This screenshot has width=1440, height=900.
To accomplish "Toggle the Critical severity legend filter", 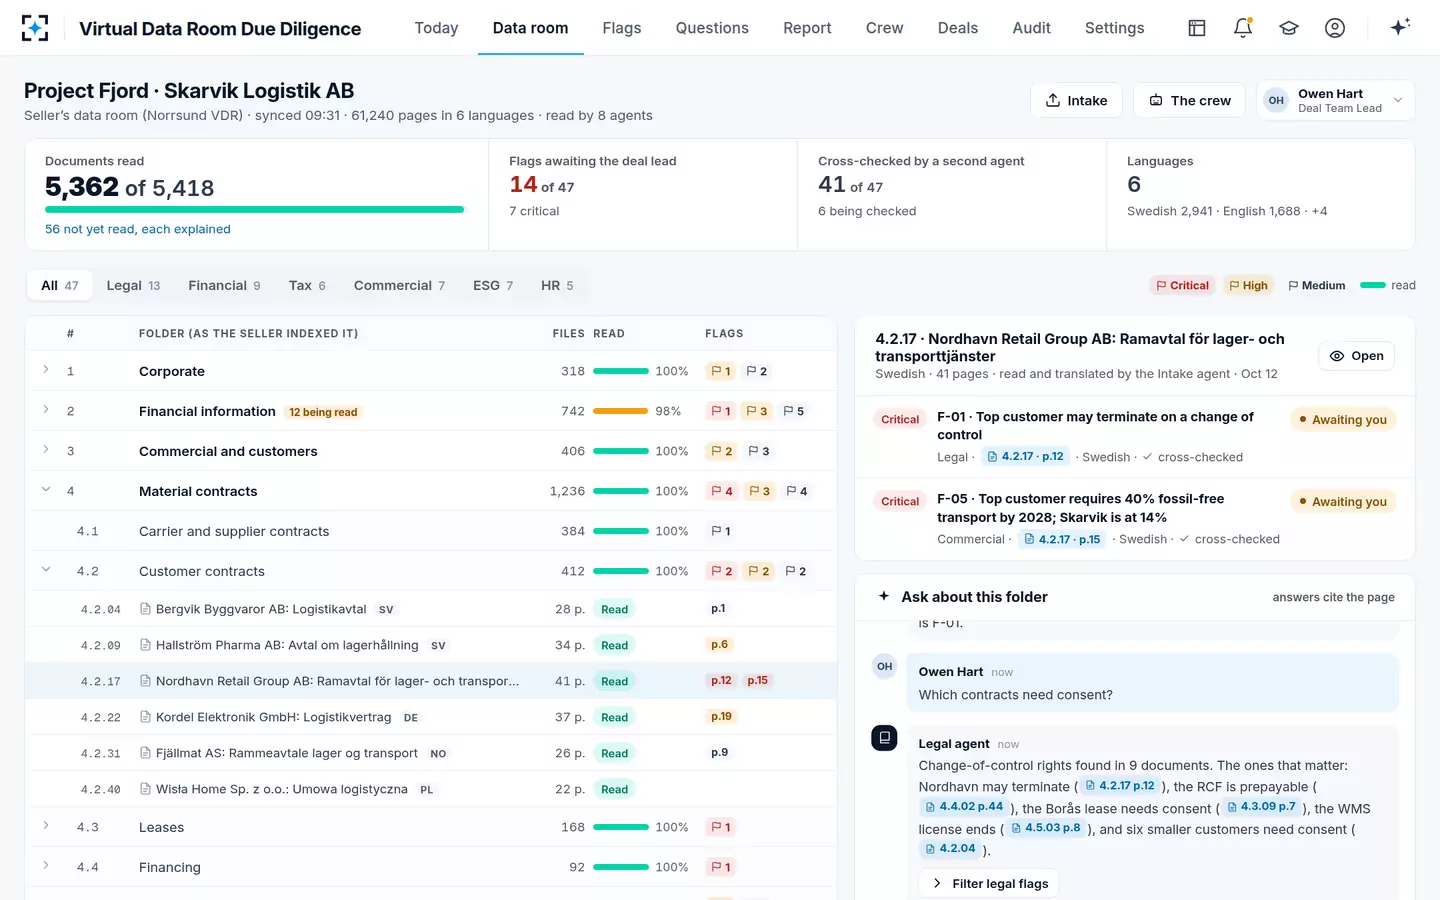I will coord(1182,285).
